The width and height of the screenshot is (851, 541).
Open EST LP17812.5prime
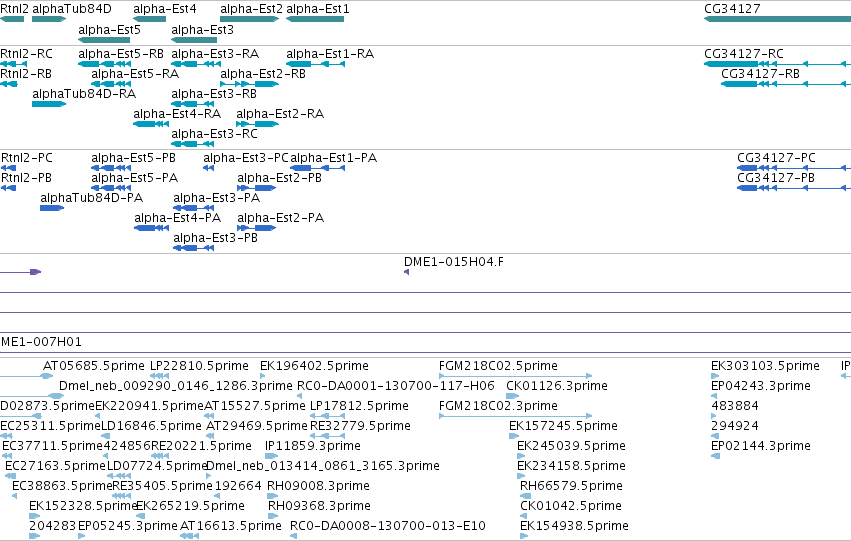point(359,406)
